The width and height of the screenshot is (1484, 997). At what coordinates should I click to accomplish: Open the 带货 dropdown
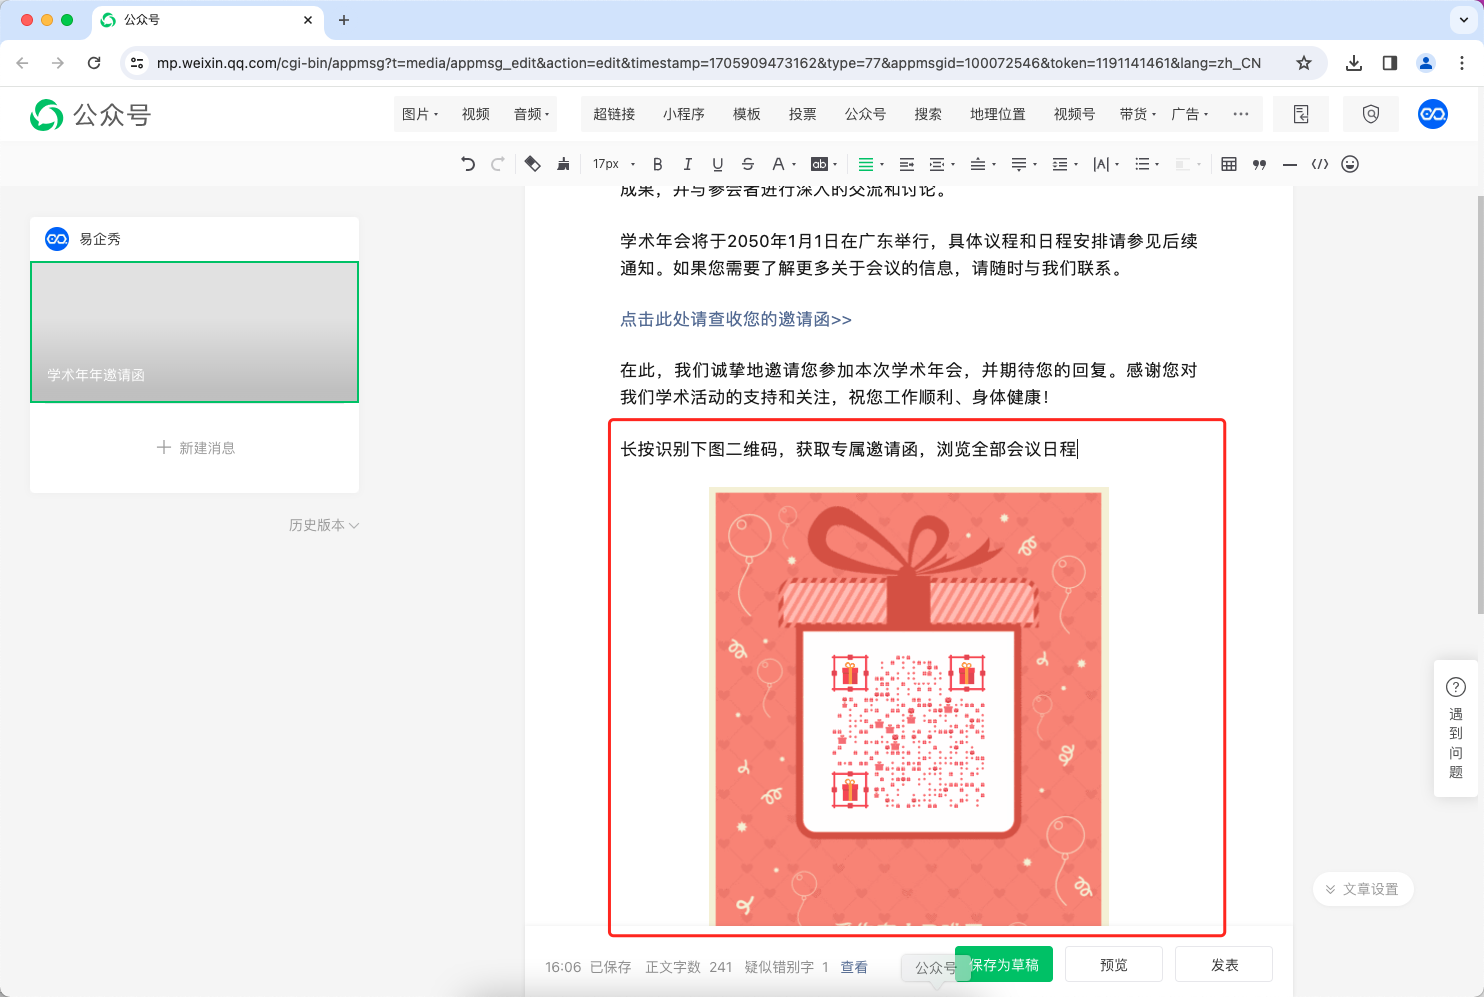coord(1138,114)
